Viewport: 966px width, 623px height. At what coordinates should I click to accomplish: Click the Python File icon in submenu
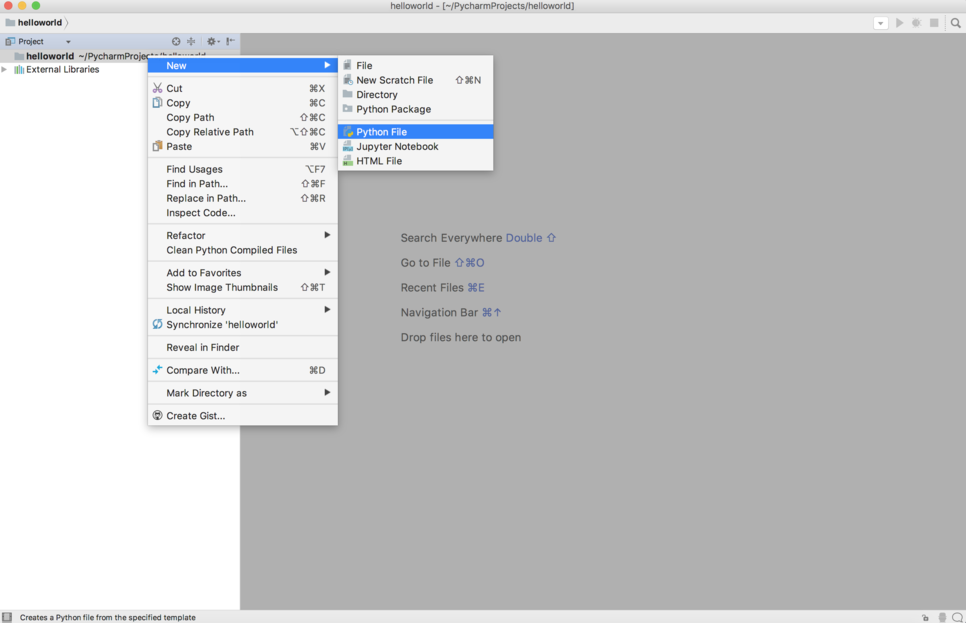(x=348, y=132)
